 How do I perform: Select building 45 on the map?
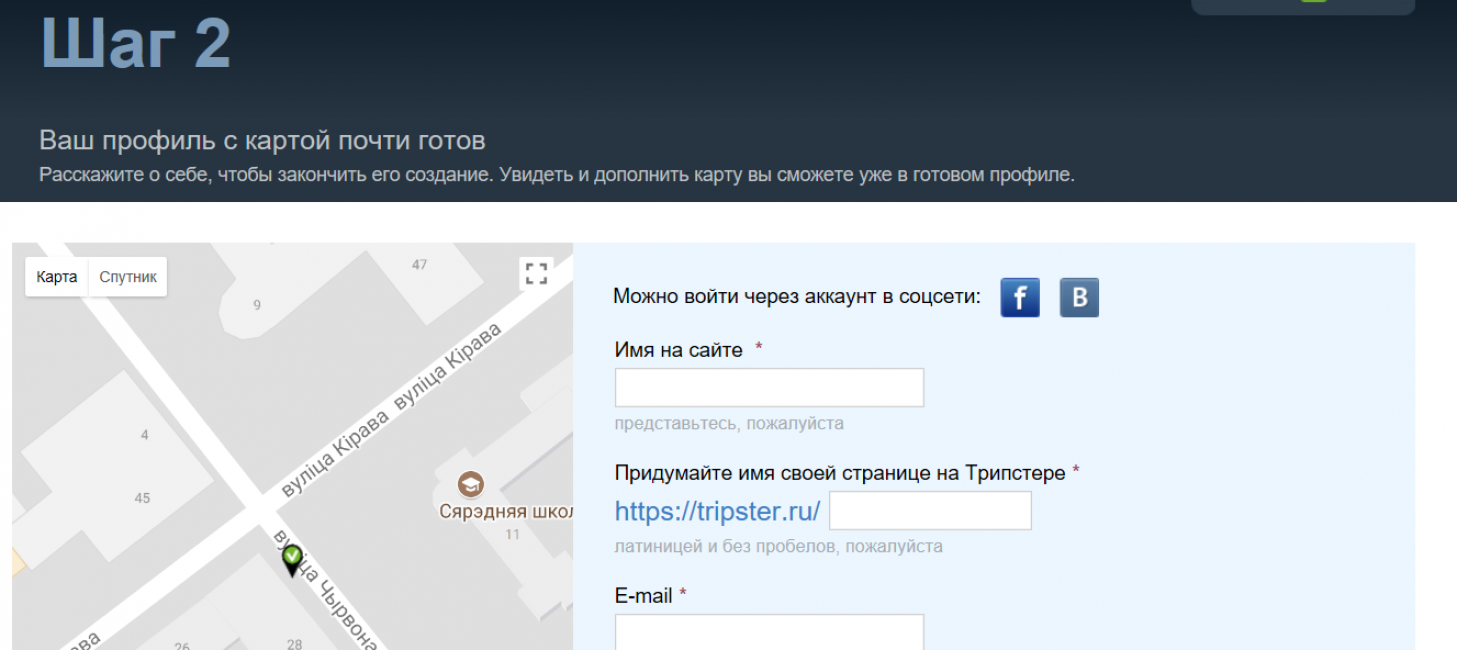pos(142,498)
